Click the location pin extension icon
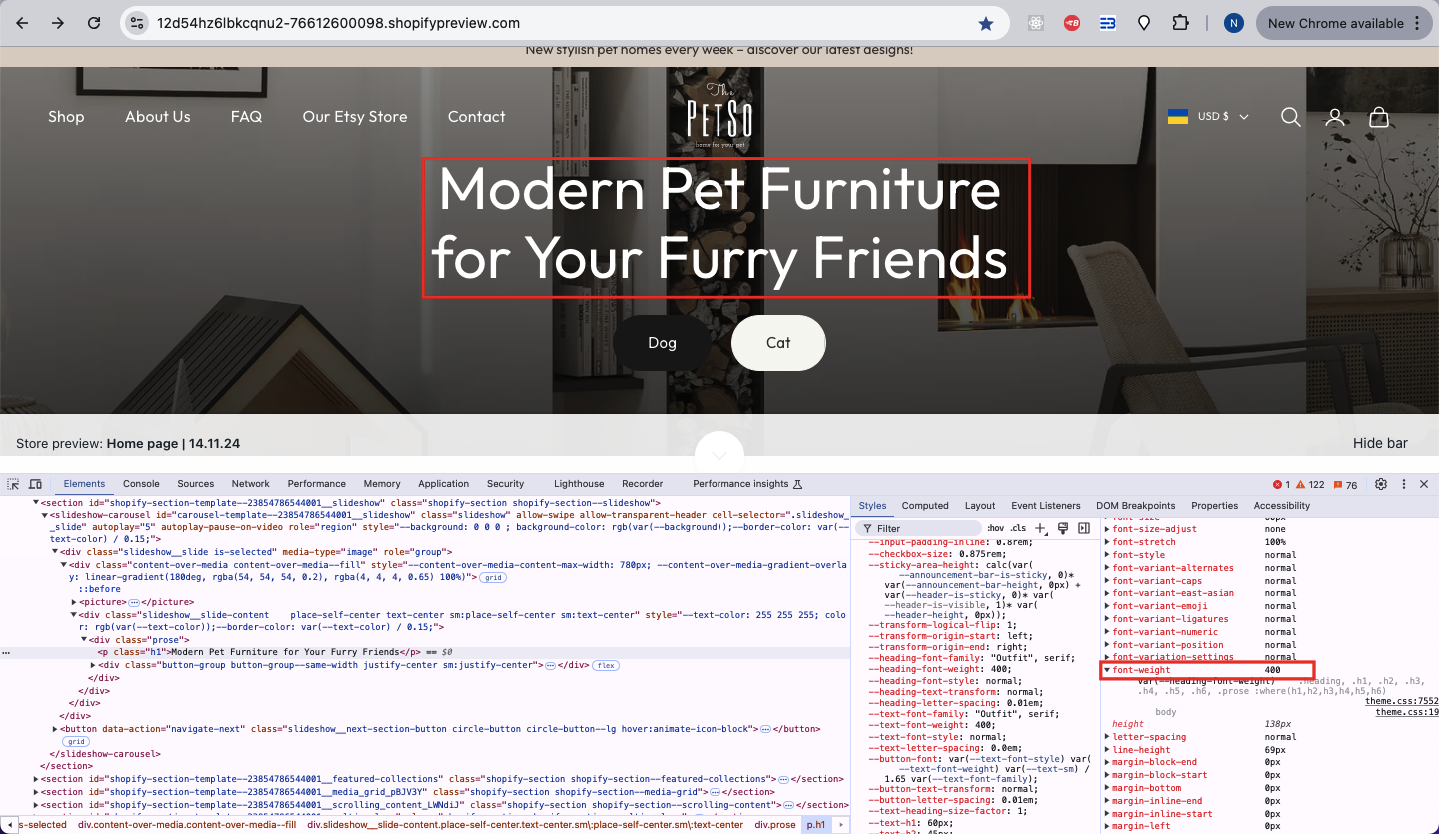Viewport: 1439px width, 834px height. coord(1145,23)
